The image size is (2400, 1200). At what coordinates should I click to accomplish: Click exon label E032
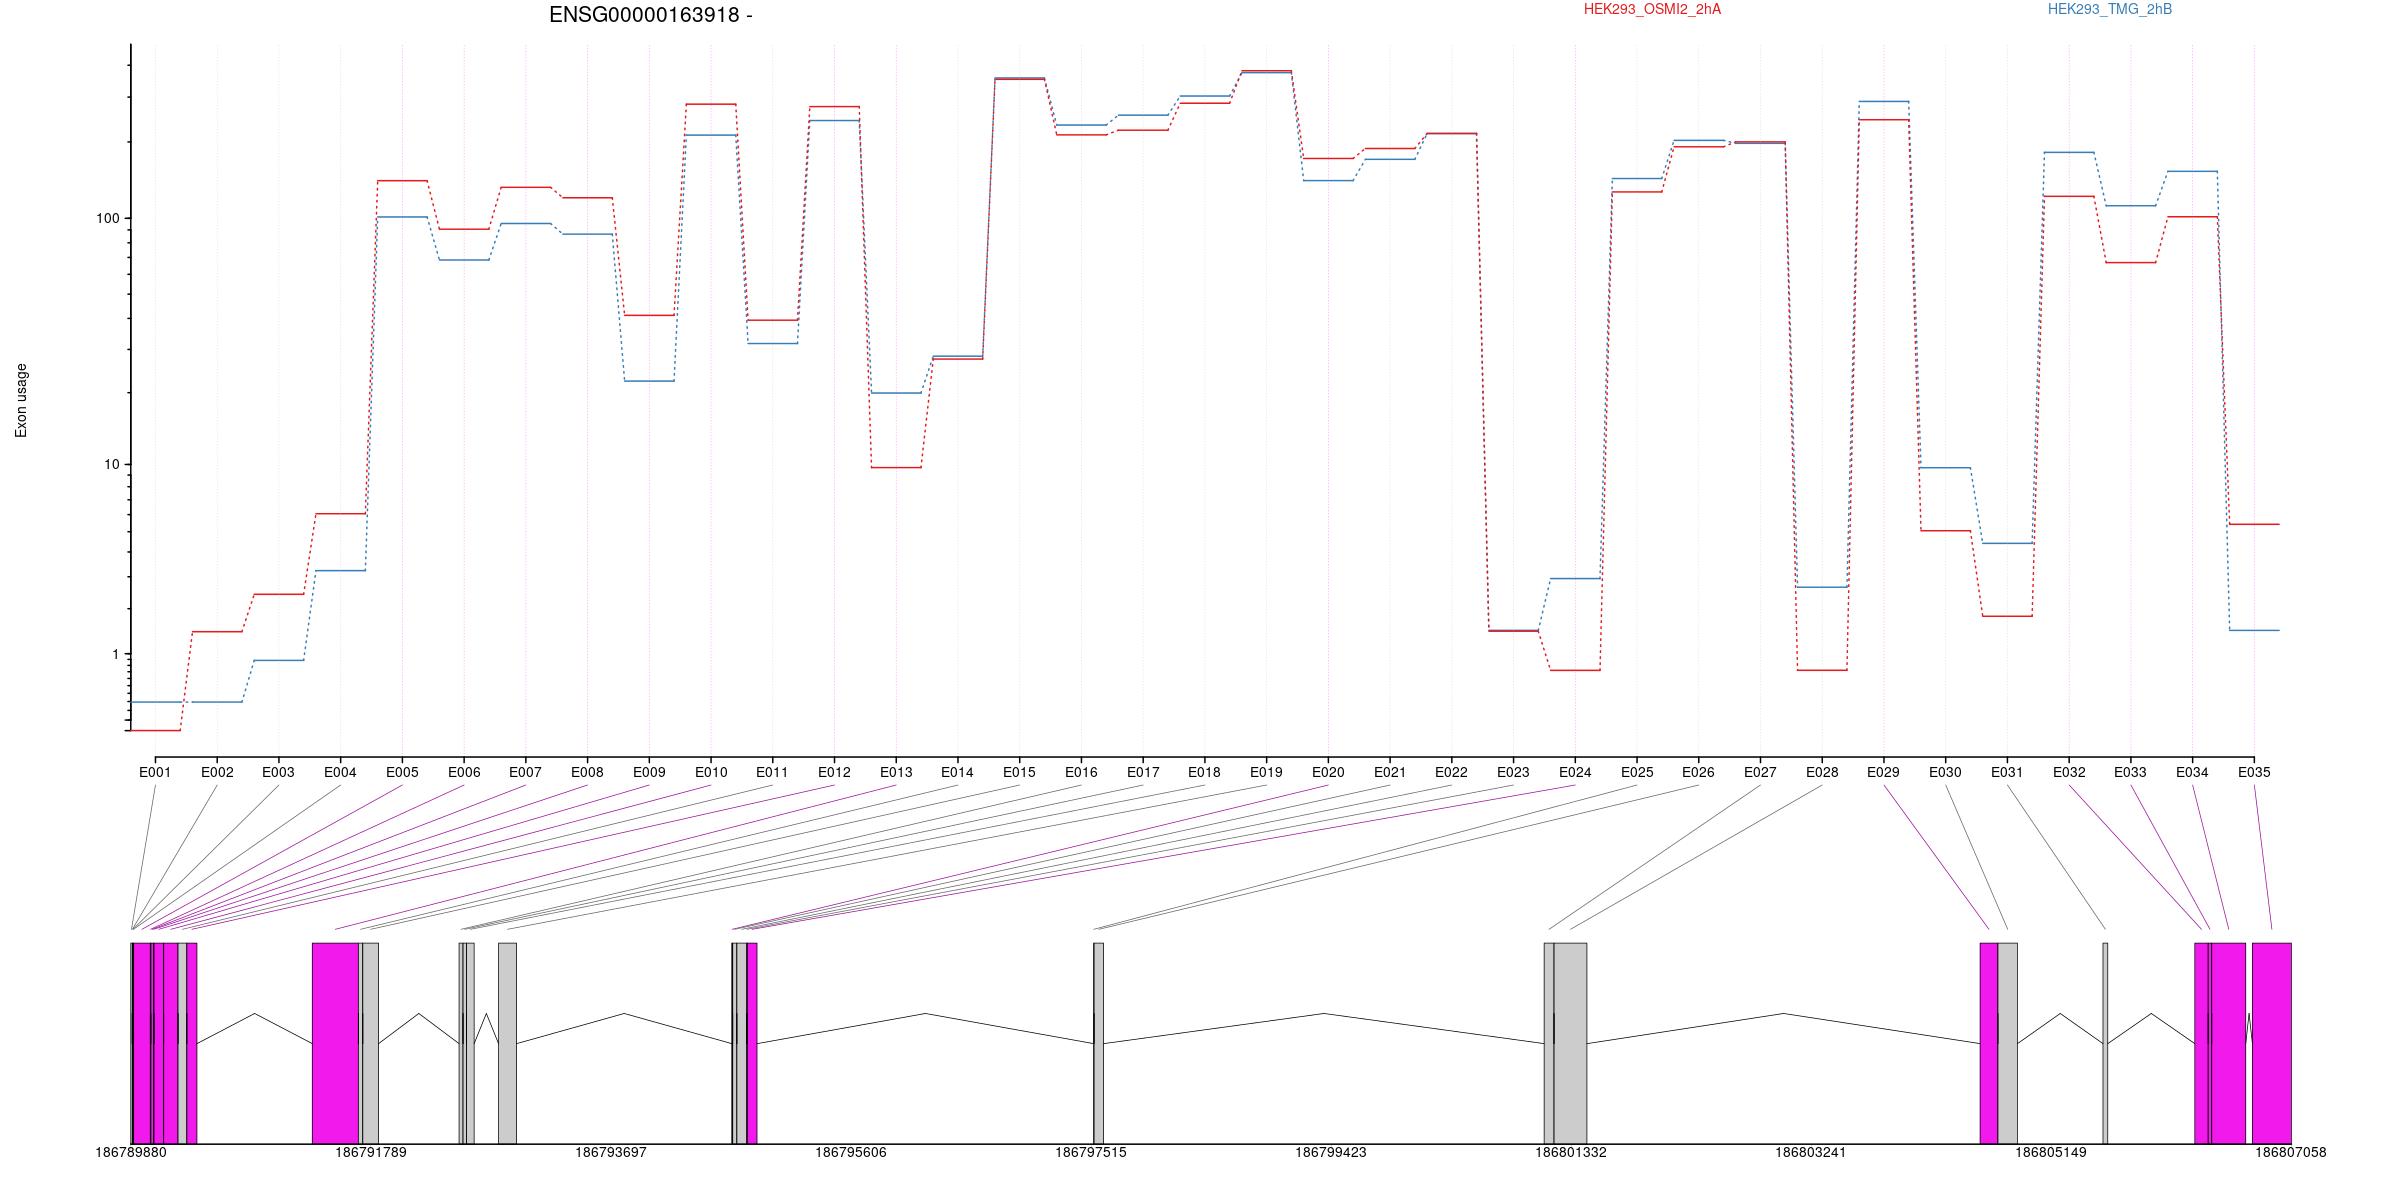click(2069, 772)
